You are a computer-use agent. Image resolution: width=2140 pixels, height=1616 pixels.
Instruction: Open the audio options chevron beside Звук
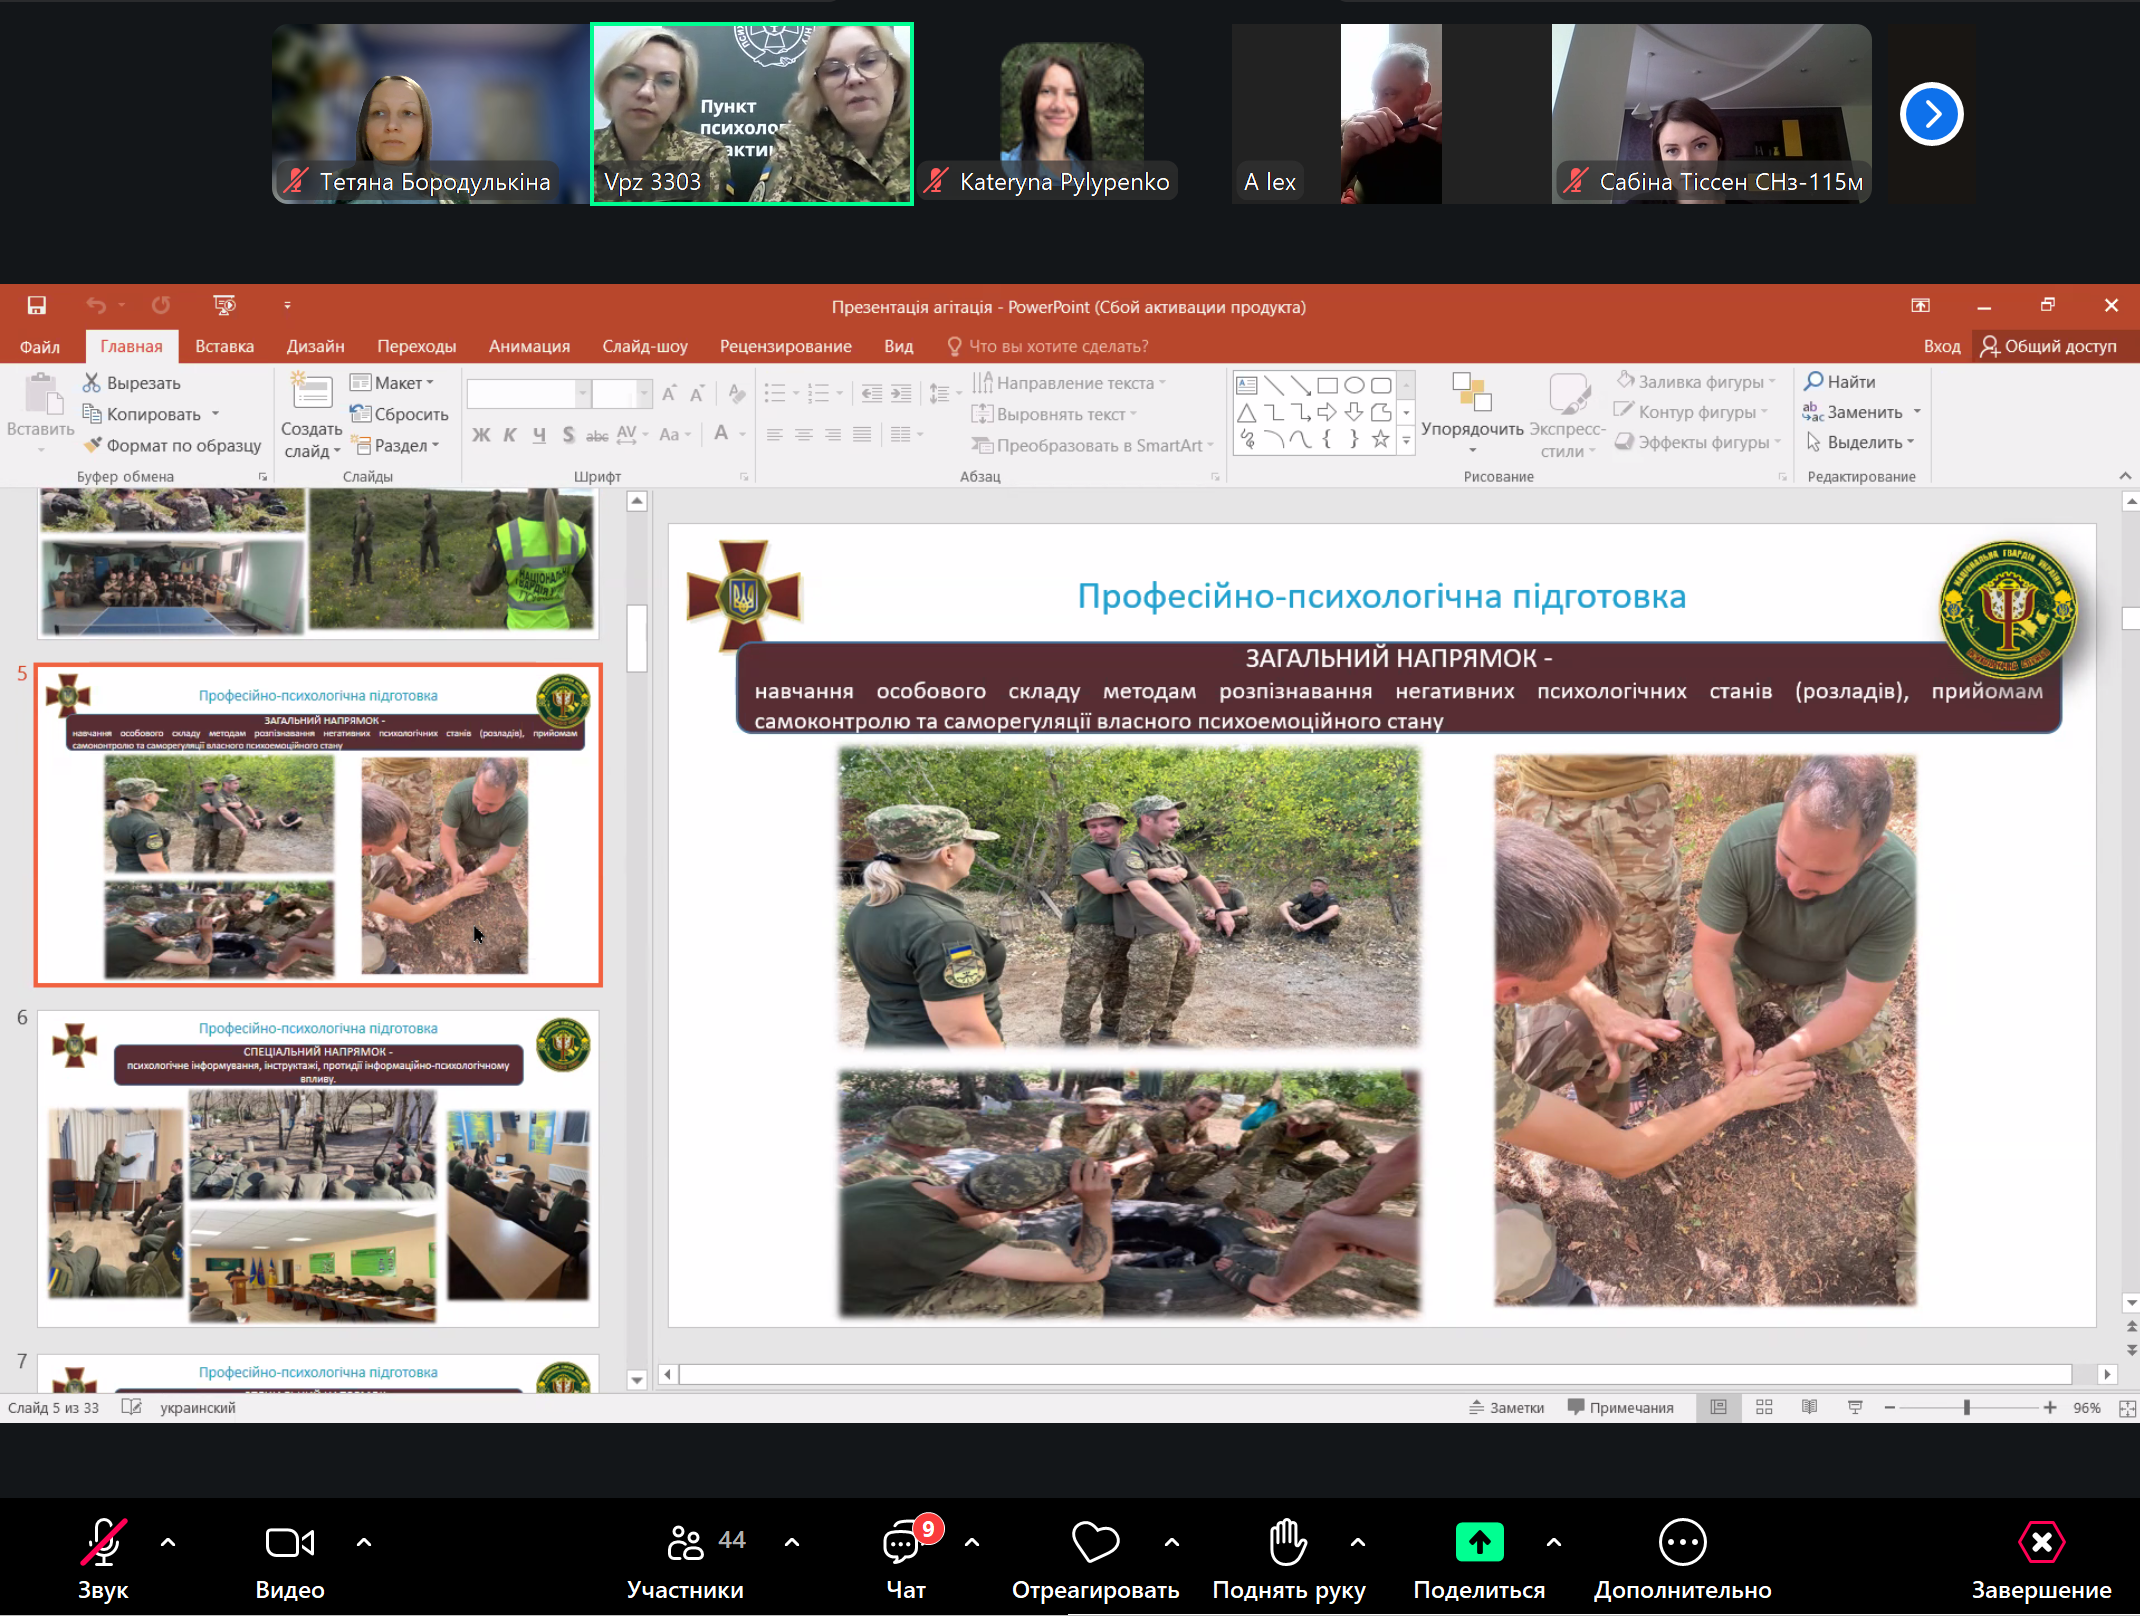coord(168,1542)
